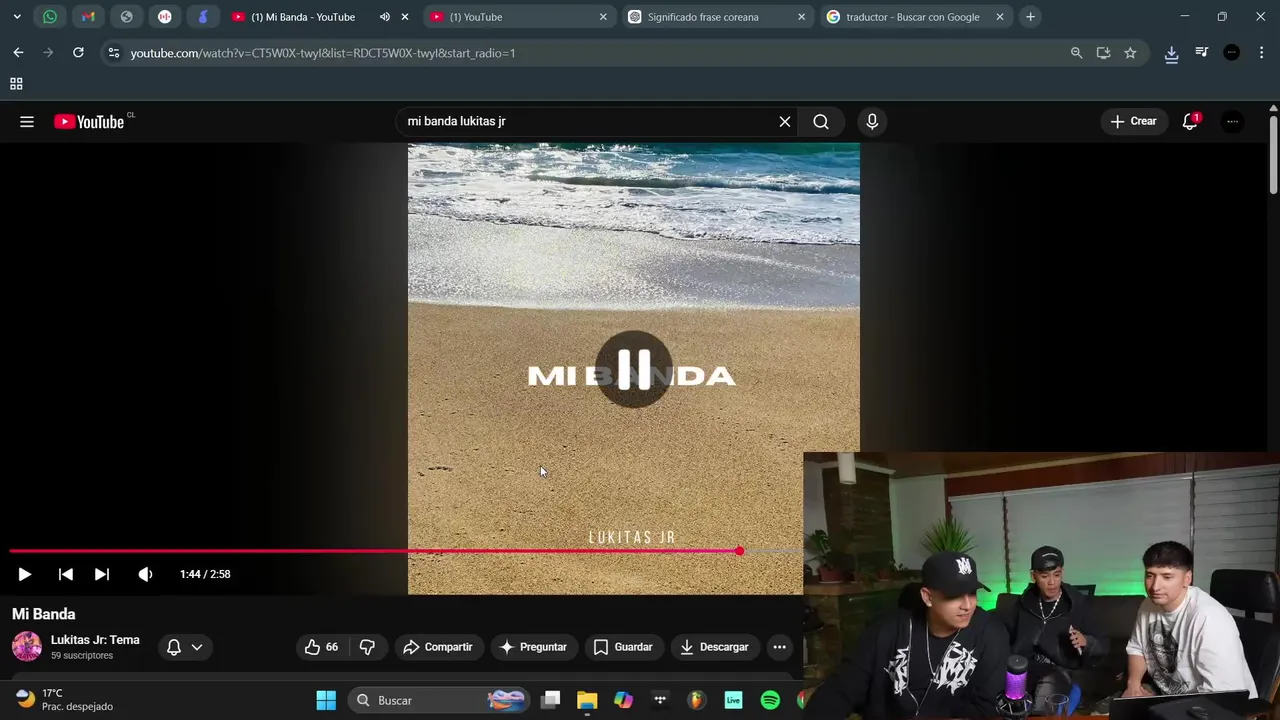Open Chrome downloads
This screenshot has width=1280, height=720.
click(1171, 54)
